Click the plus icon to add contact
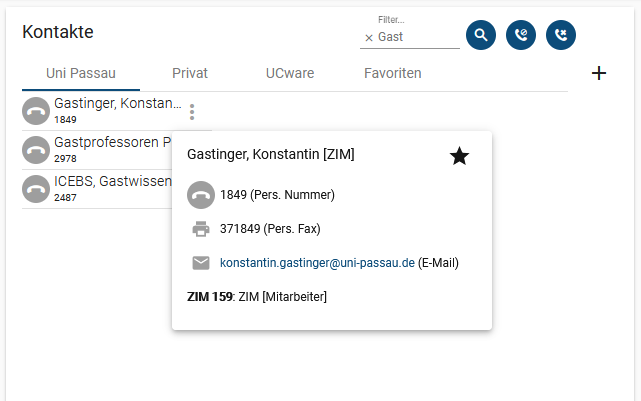641x401 pixels. pos(599,73)
